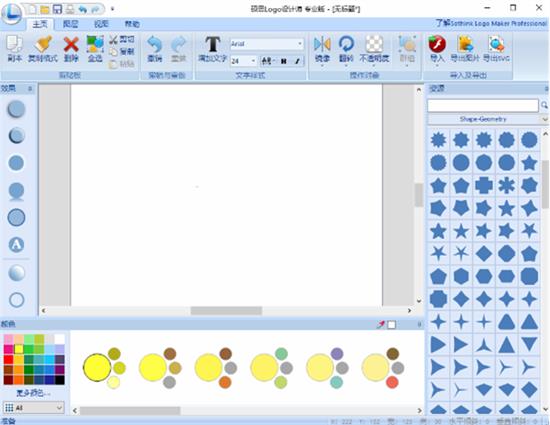The image size is (550, 425).
Task: Select the first yellow color scheme thumbnail
Action: pyautogui.click(x=104, y=368)
